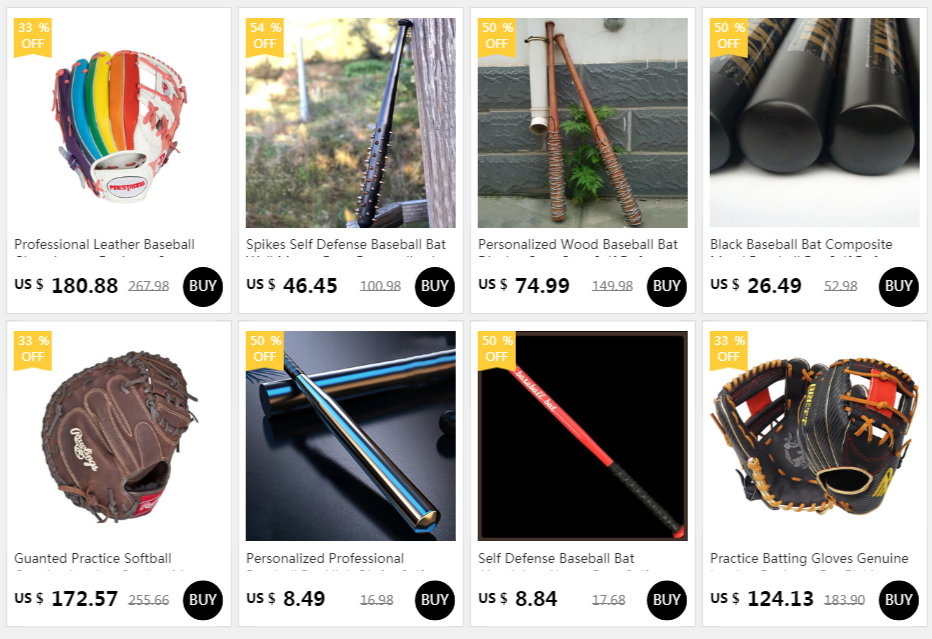Viewport: 932px width, 639px height.
Task: Click BUY for the $8.49 metallic bat
Action: 434,600
